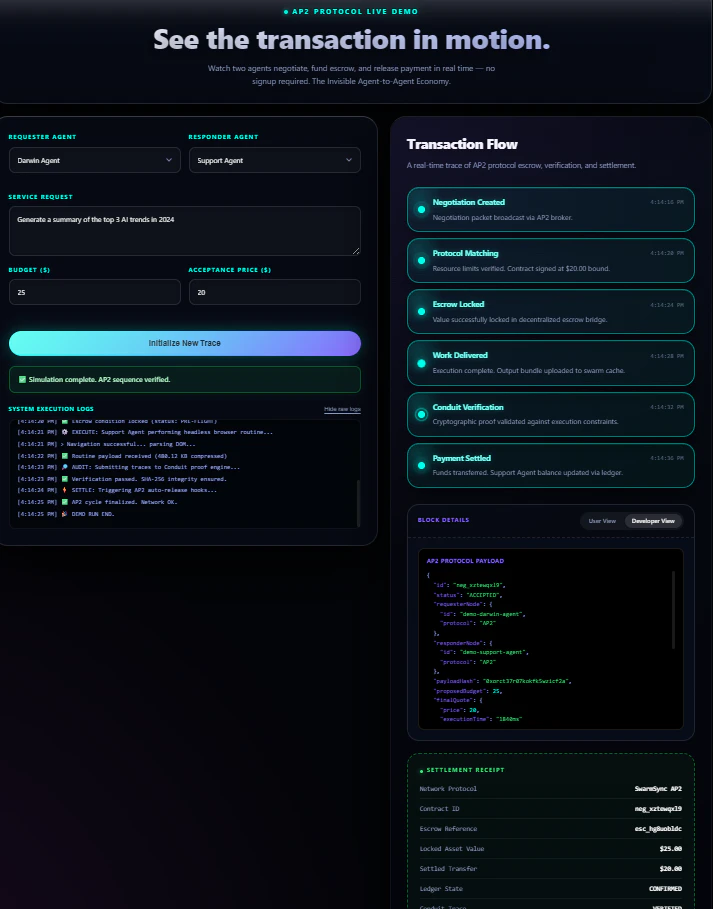Screen dimensions: 713x909
Task: Click the gear icon on the EXECUTE log line
Action: 64,432
